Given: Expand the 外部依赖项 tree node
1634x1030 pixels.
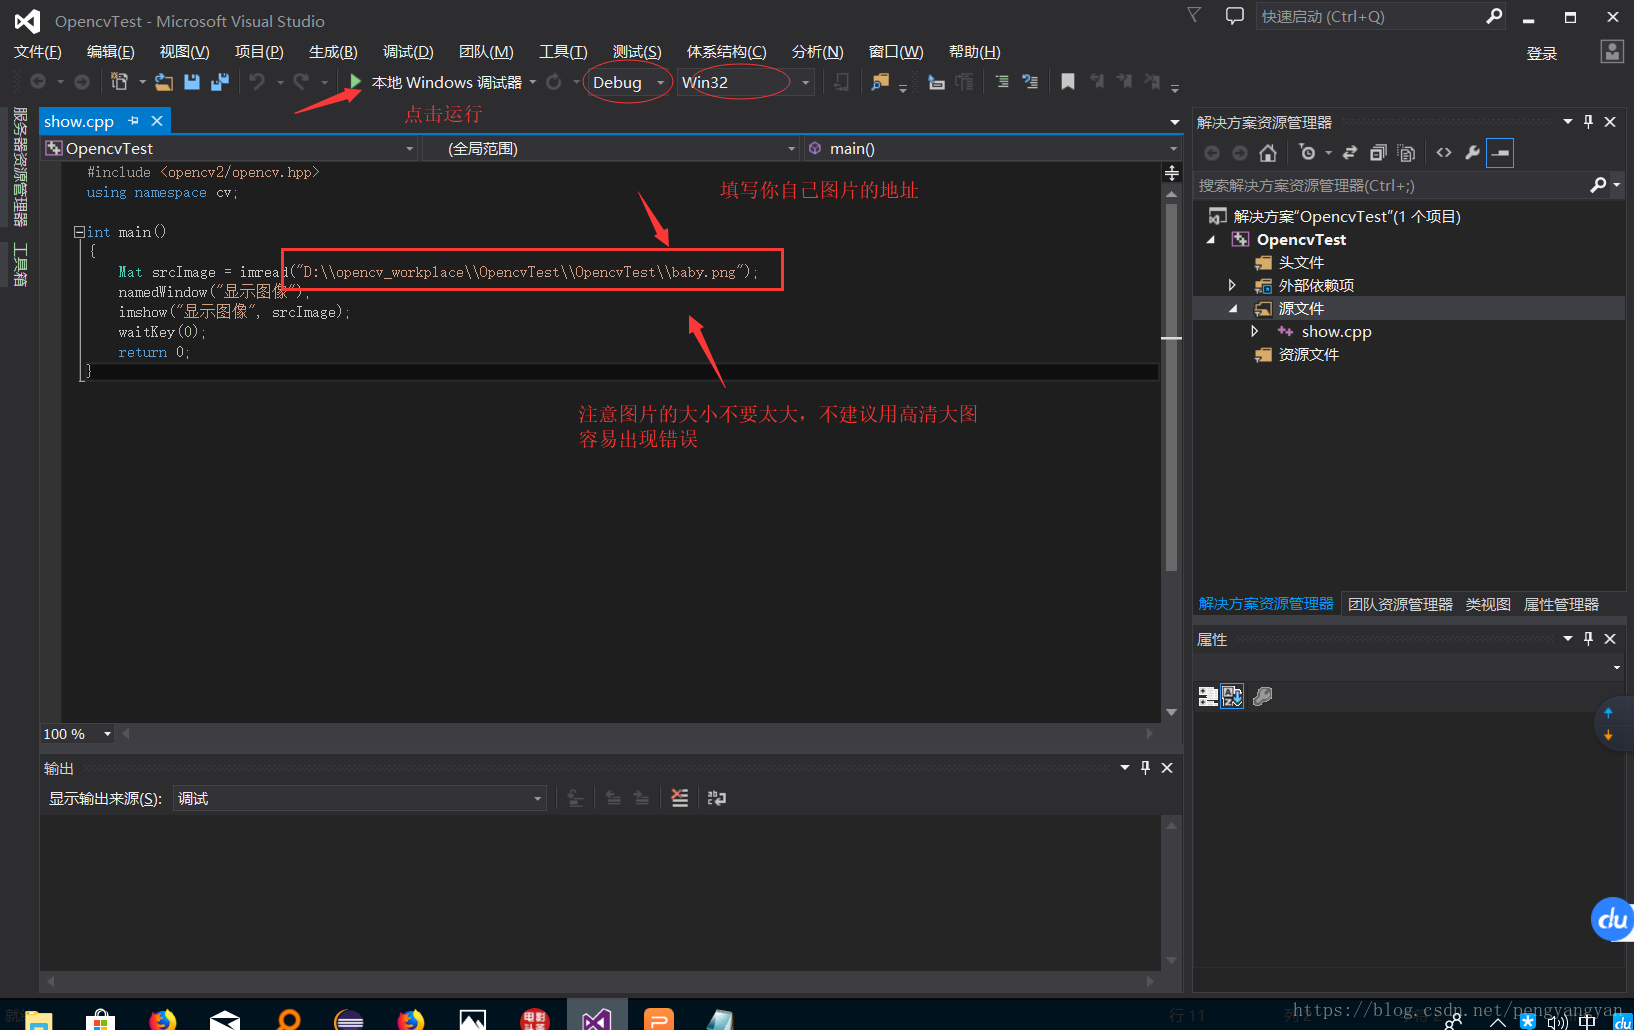Looking at the screenshot, I should (1232, 286).
